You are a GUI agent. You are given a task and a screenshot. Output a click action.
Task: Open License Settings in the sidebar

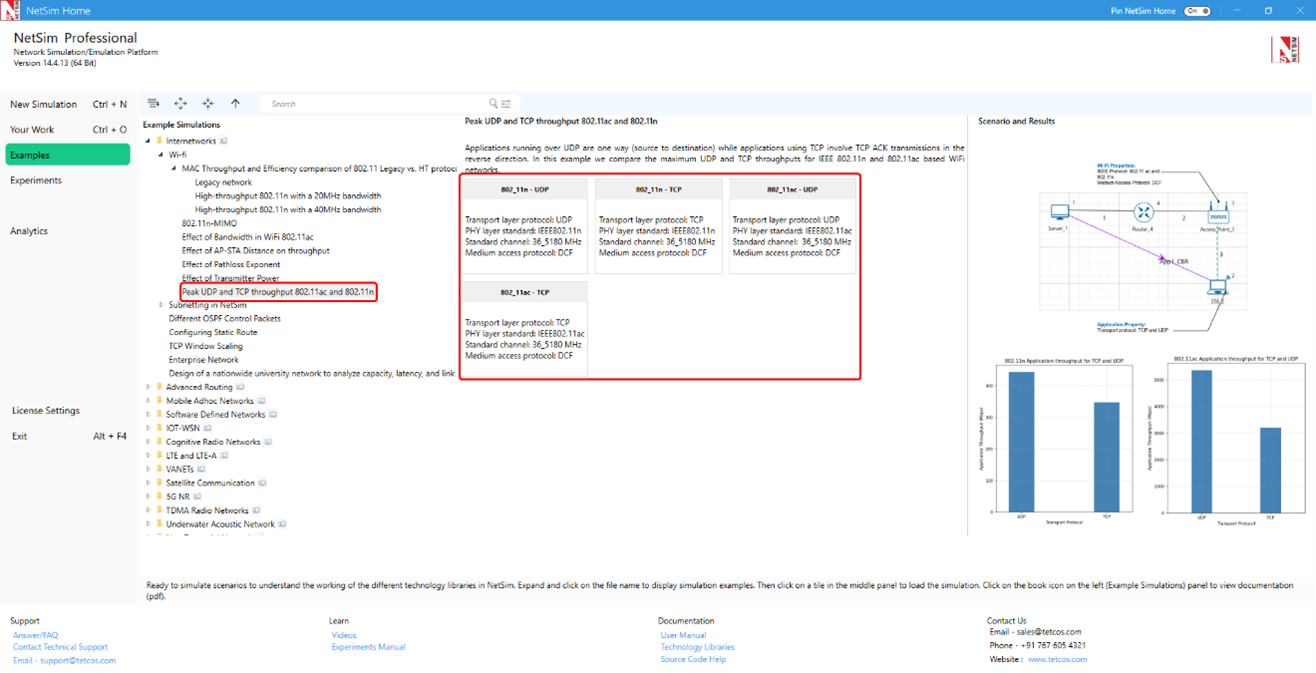tap(46, 411)
